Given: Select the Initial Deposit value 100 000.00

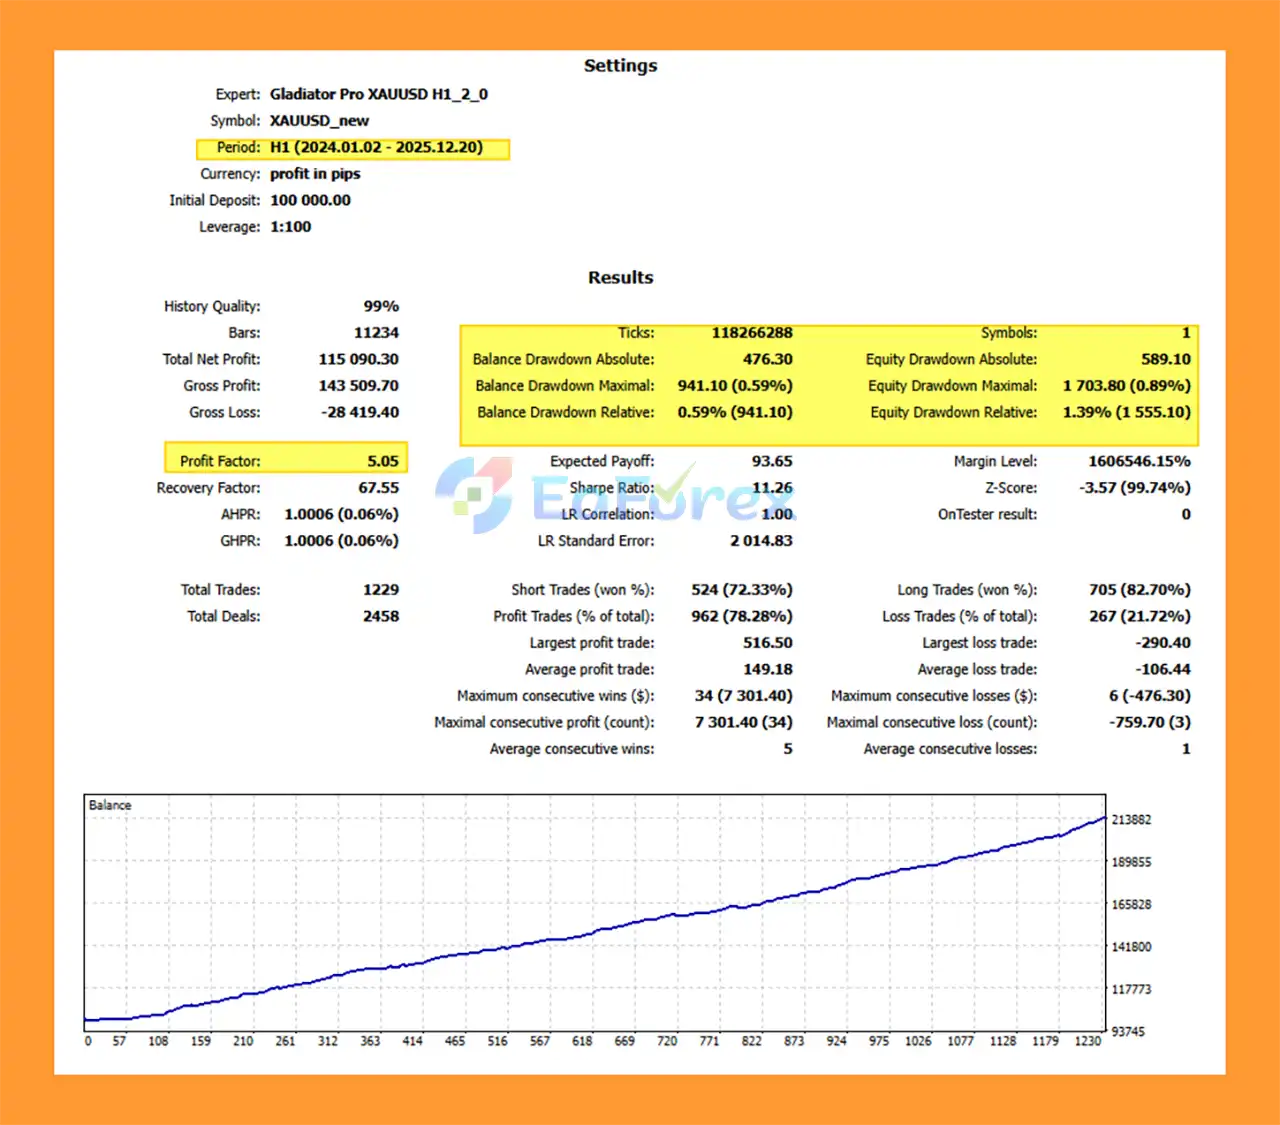Looking at the screenshot, I should click(x=310, y=200).
